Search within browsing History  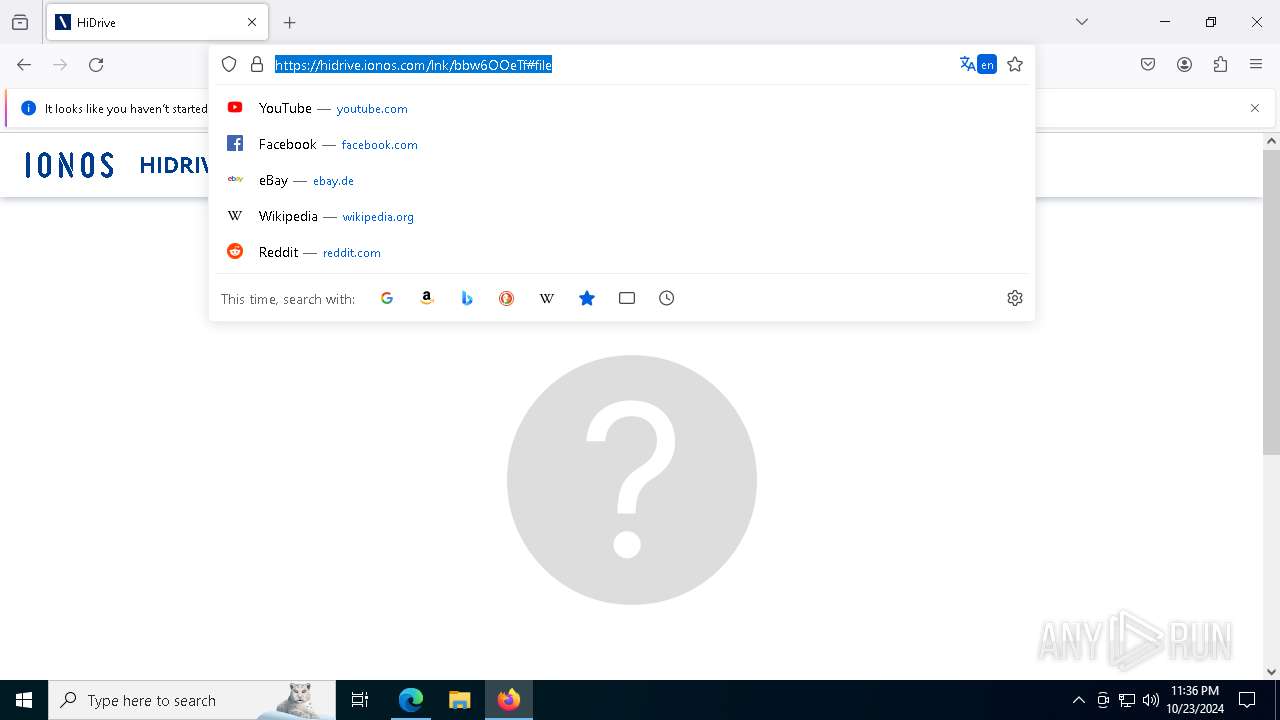click(667, 298)
